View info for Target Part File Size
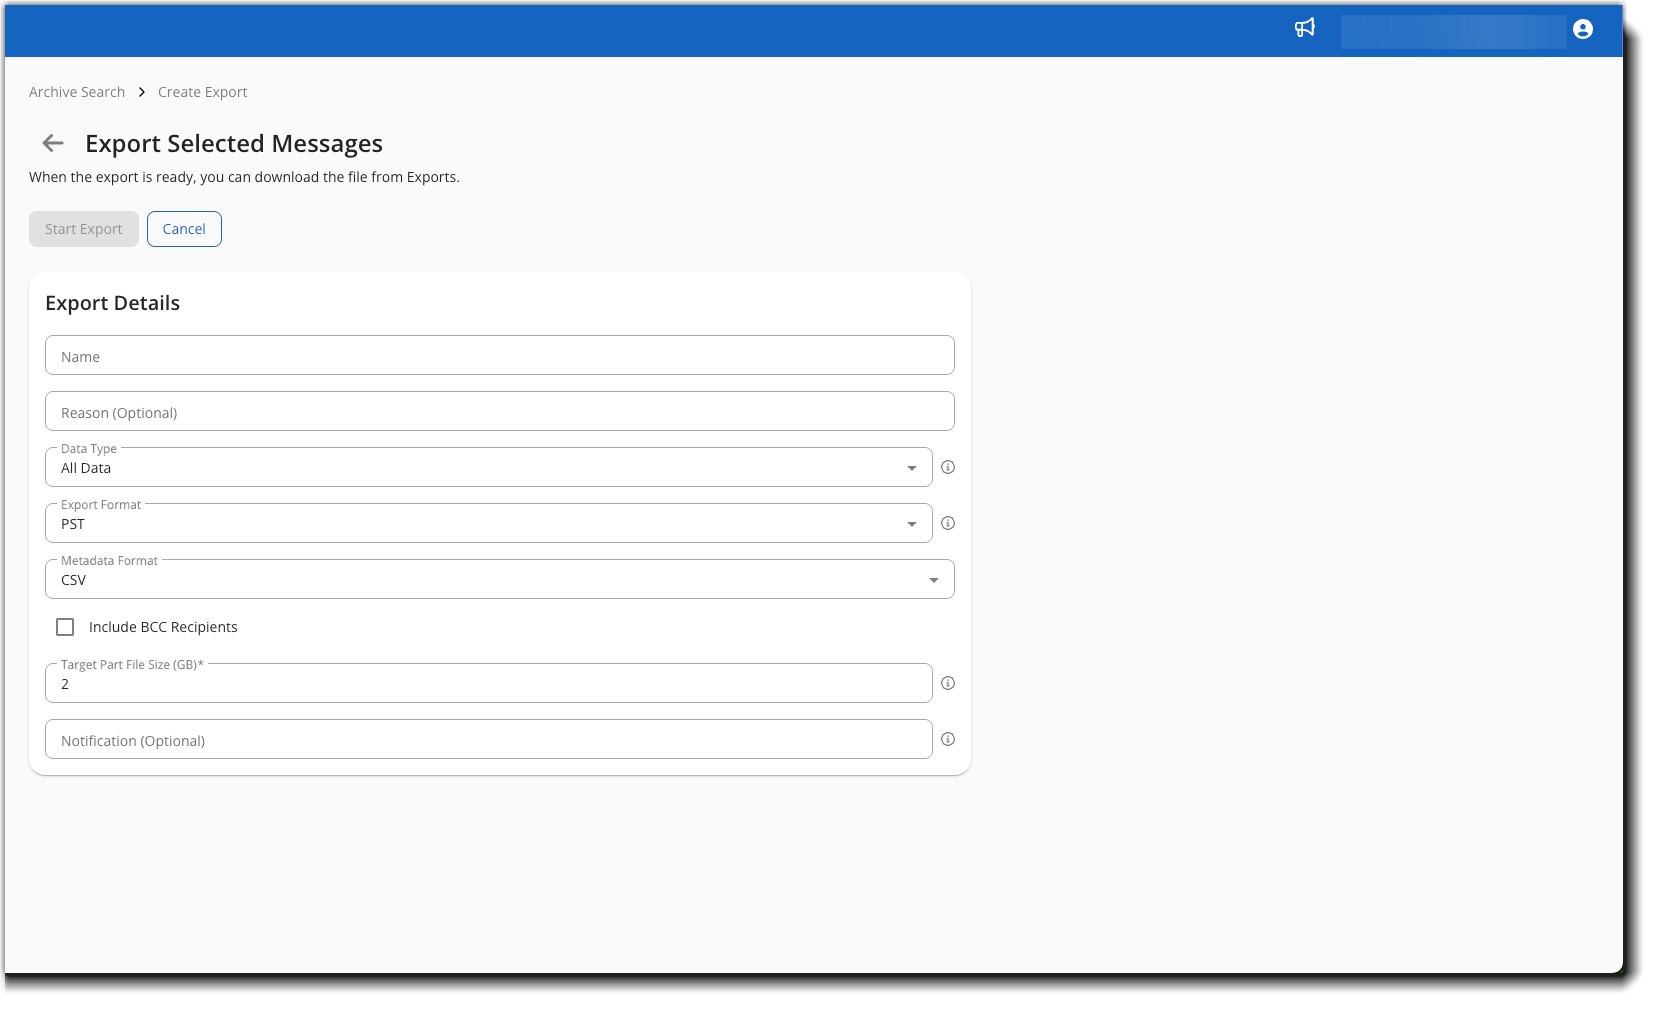 948,683
